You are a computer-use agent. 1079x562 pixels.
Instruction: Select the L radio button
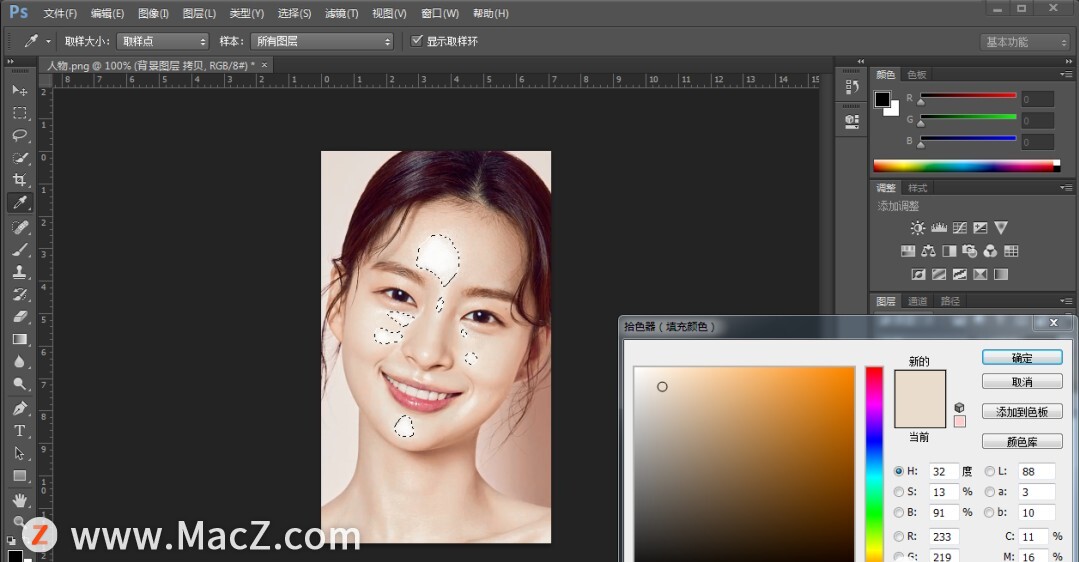(990, 471)
